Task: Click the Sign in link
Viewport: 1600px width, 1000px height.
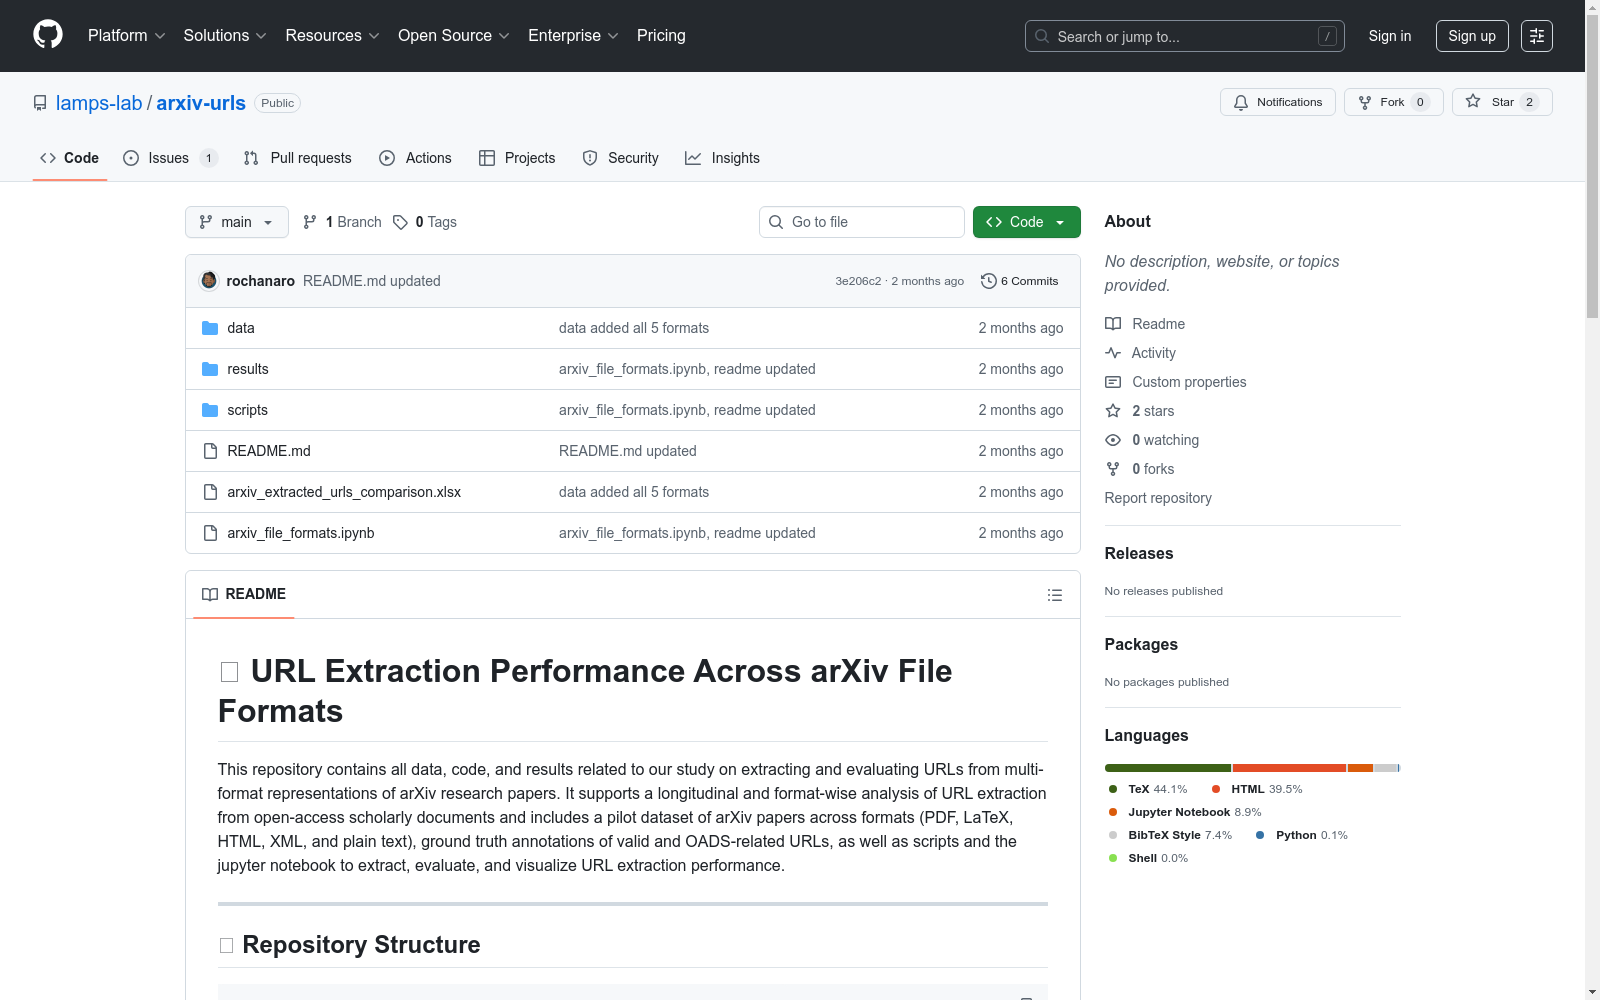Action: pyautogui.click(x=1390, y=36)
